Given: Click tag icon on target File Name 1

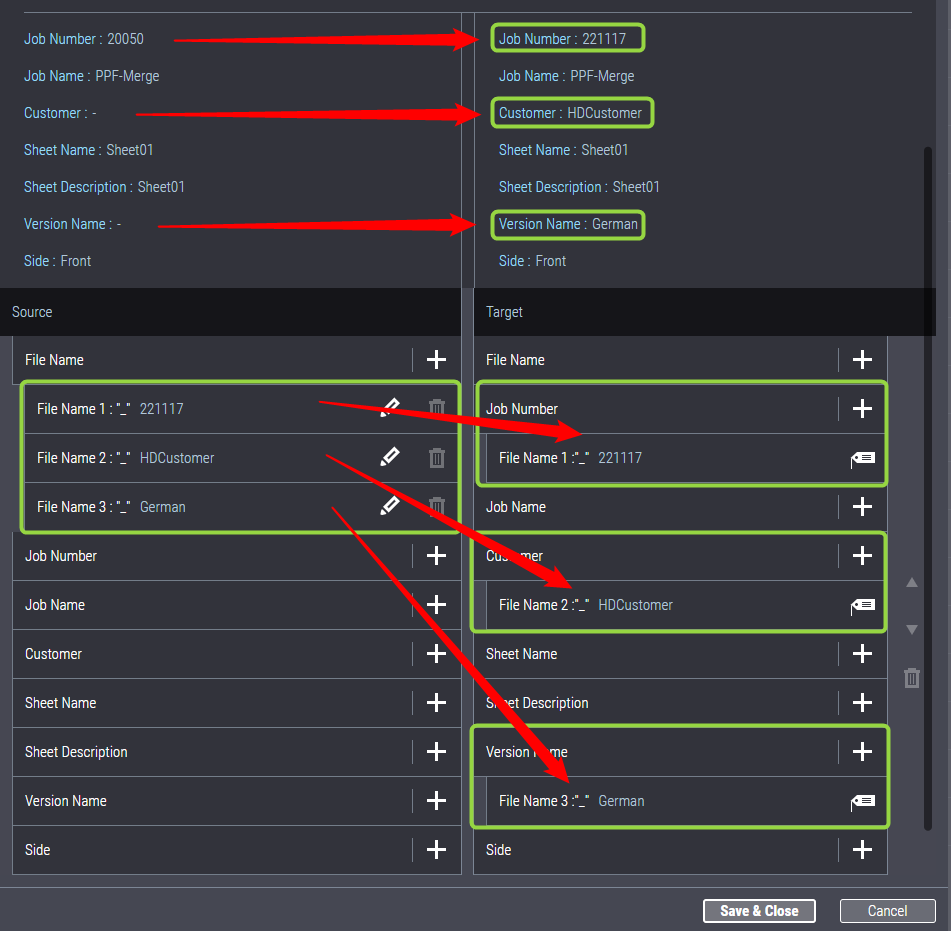Looking at the screenshot, I should 862,458.
